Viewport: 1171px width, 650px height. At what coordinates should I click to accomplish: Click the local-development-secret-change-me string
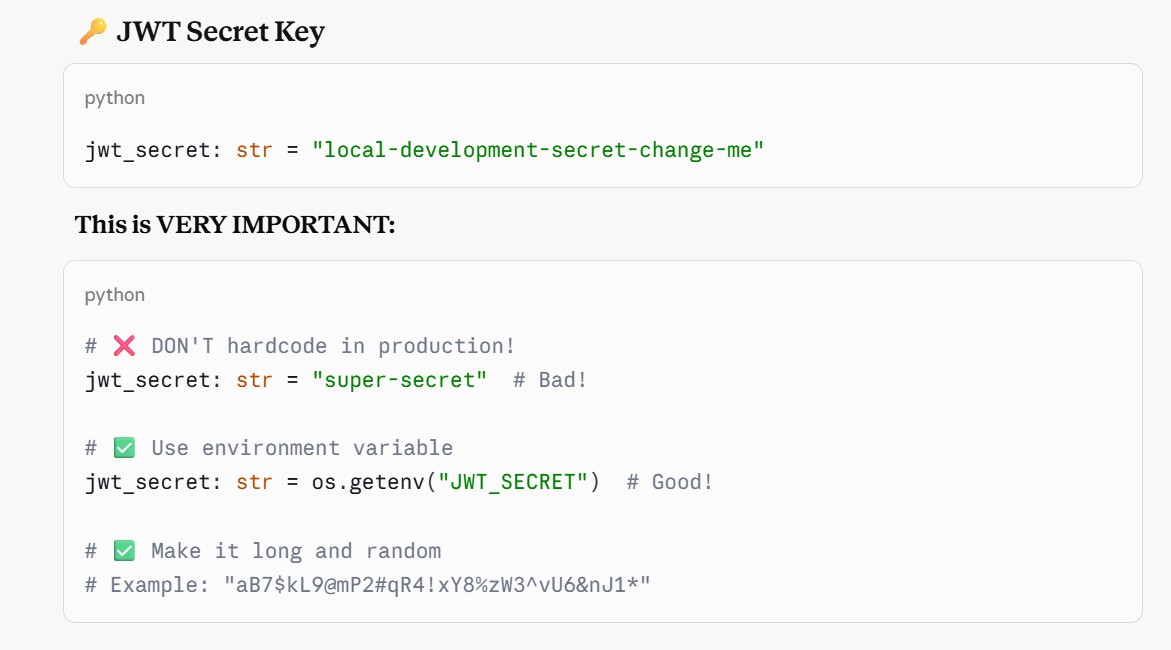pos(538,150)
